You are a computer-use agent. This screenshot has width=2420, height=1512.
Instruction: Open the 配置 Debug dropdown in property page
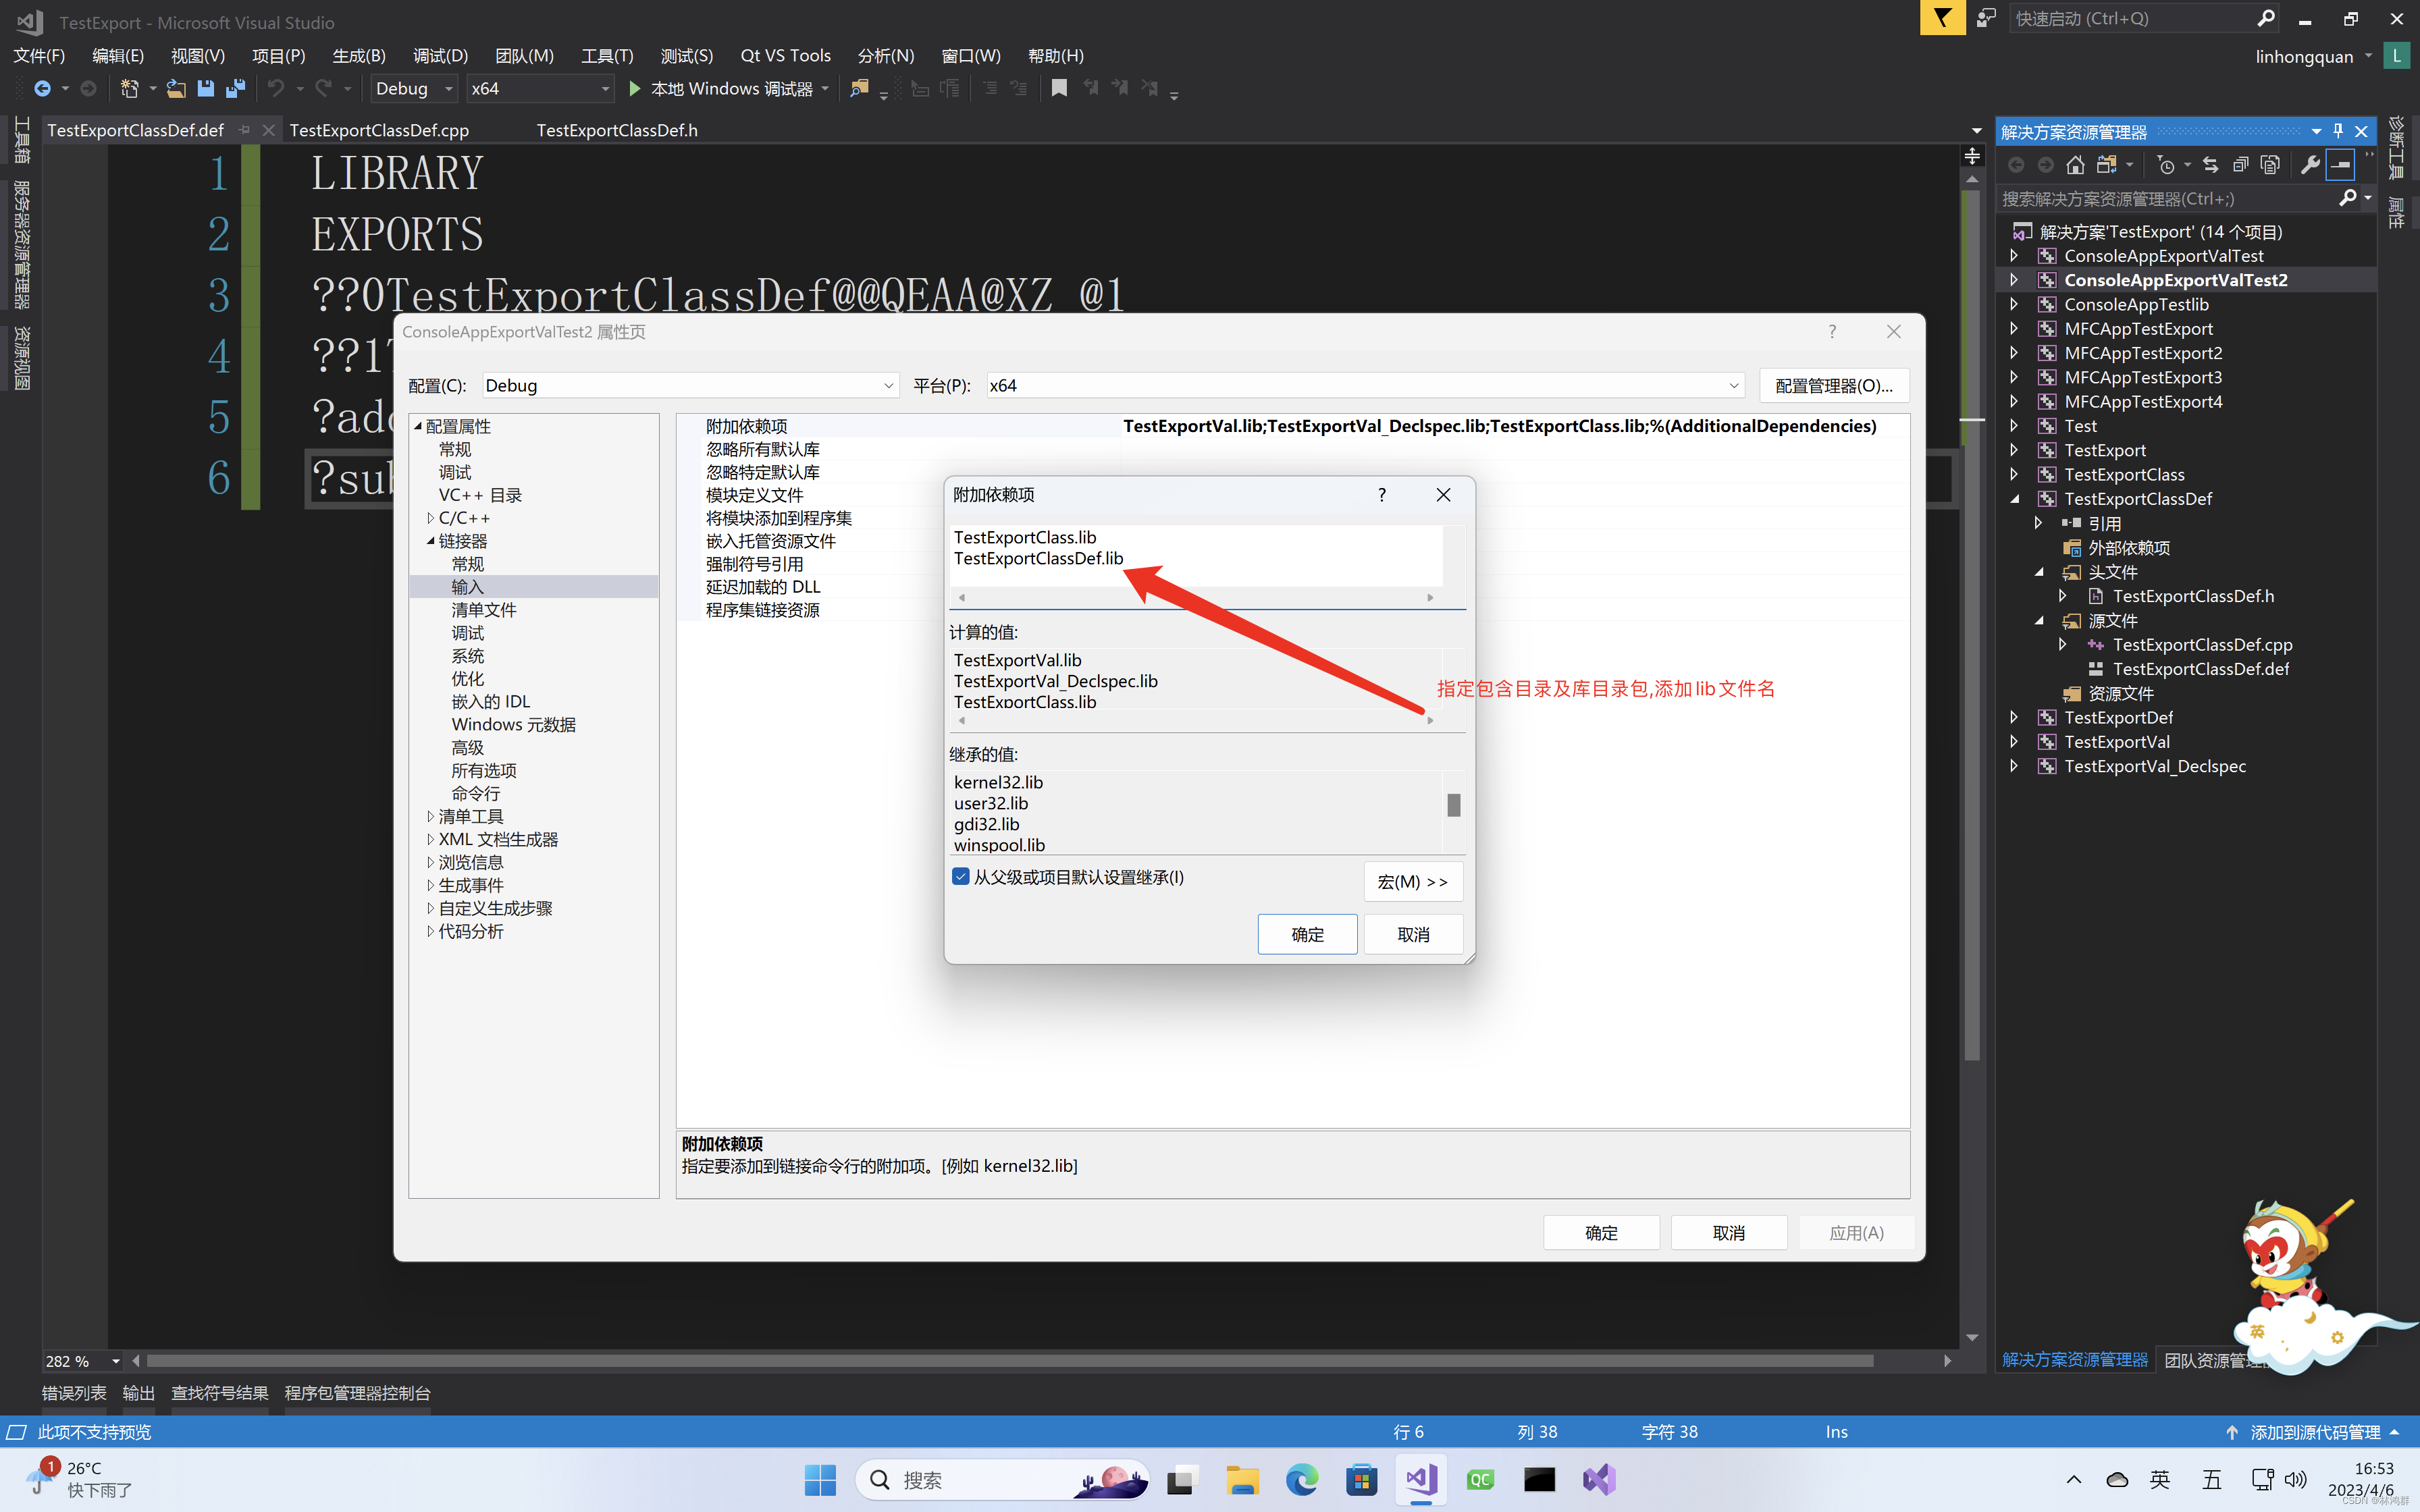click(691, 386)
